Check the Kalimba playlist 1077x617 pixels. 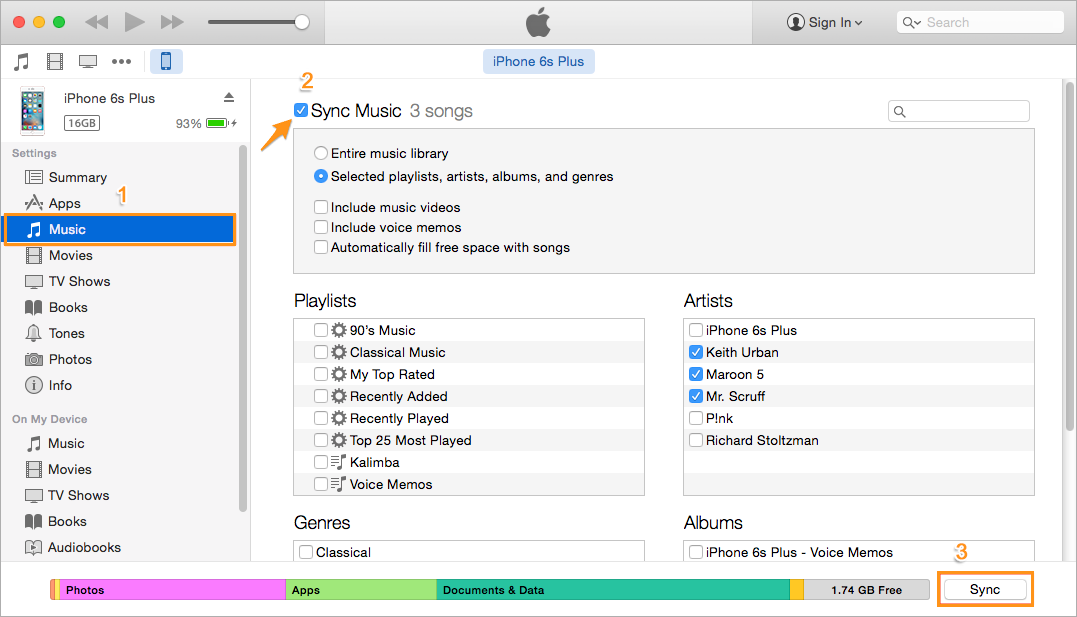pyautogui.click(x=321, y=462)
